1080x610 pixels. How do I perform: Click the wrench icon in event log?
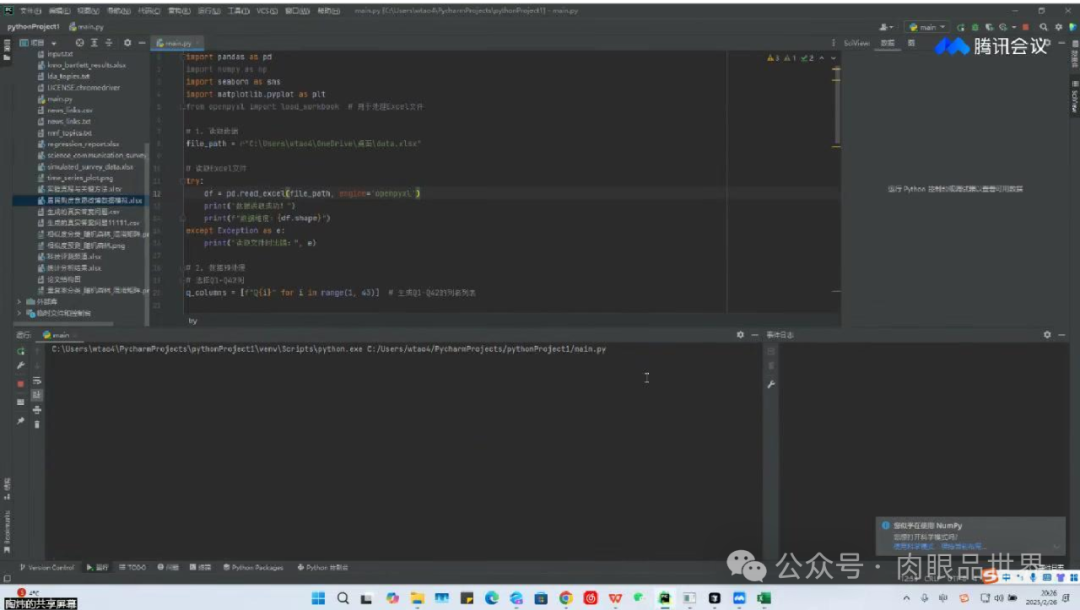(x=771, y=384)
